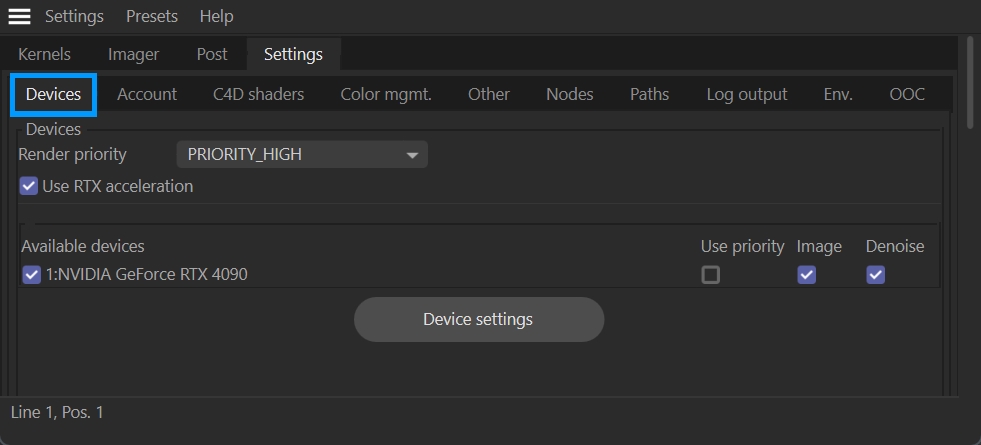Viewport: 981px width, 445px height.
Task: Open the Help menu
Action: click(x=216, y=17)
